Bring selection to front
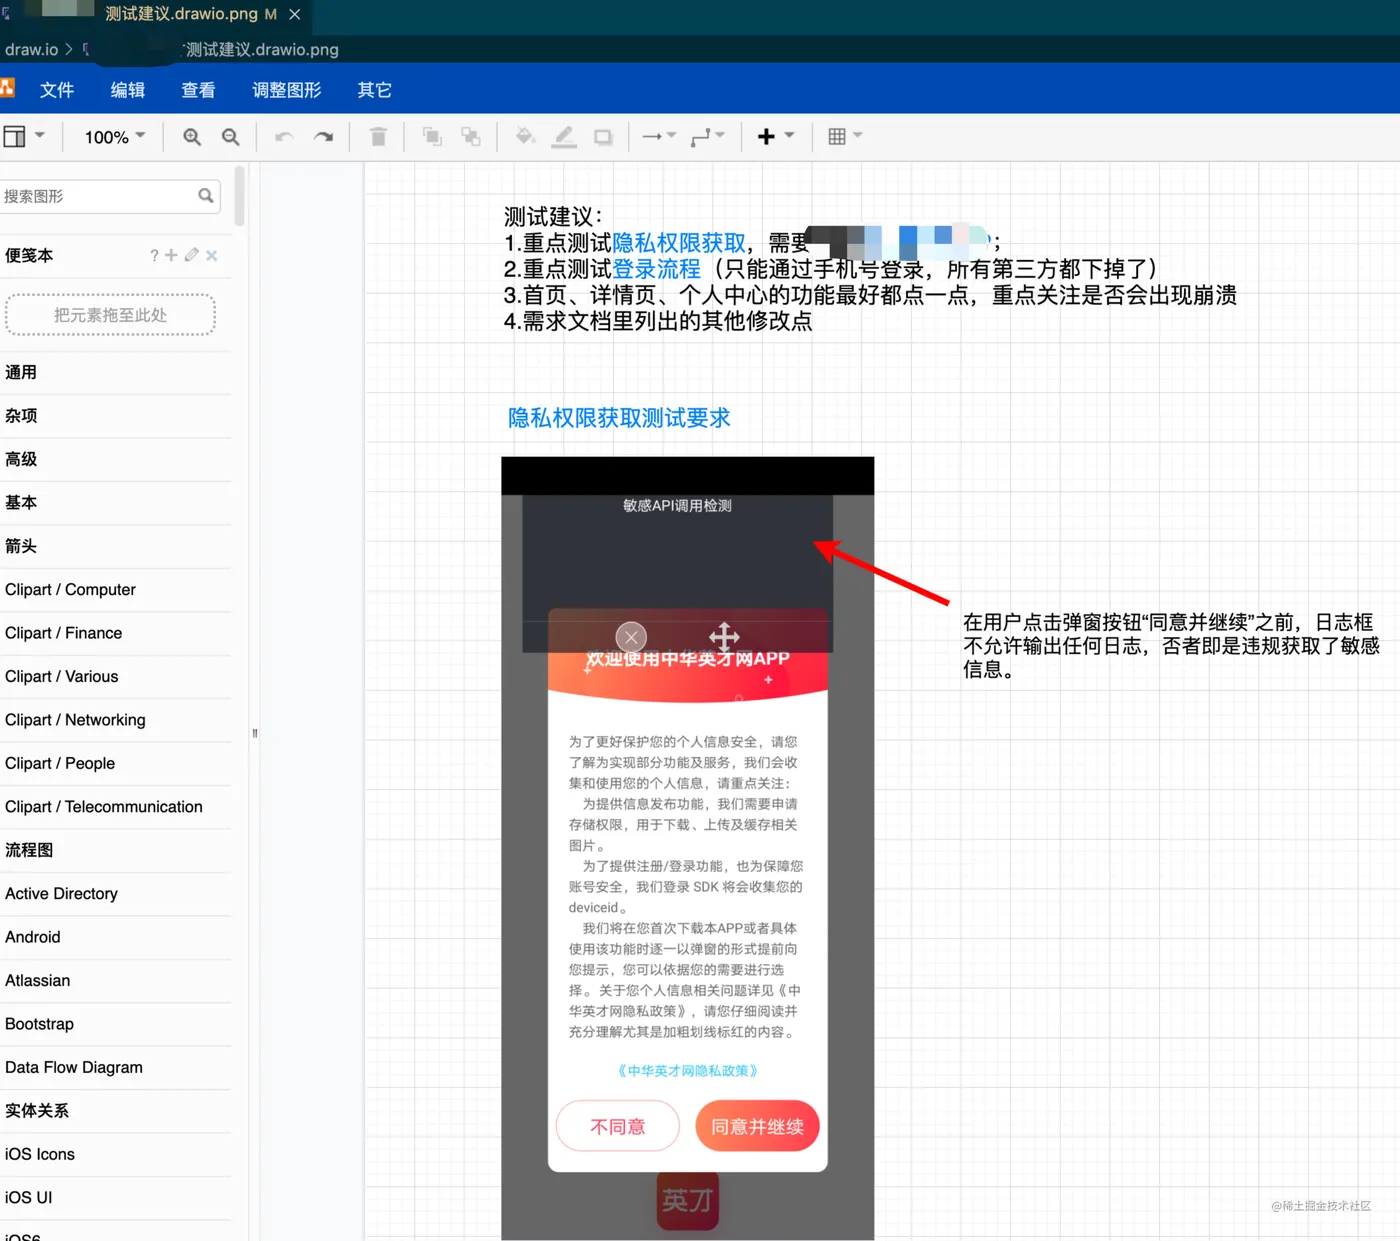Screen dimensions: 1400x1241 point(432,137)
